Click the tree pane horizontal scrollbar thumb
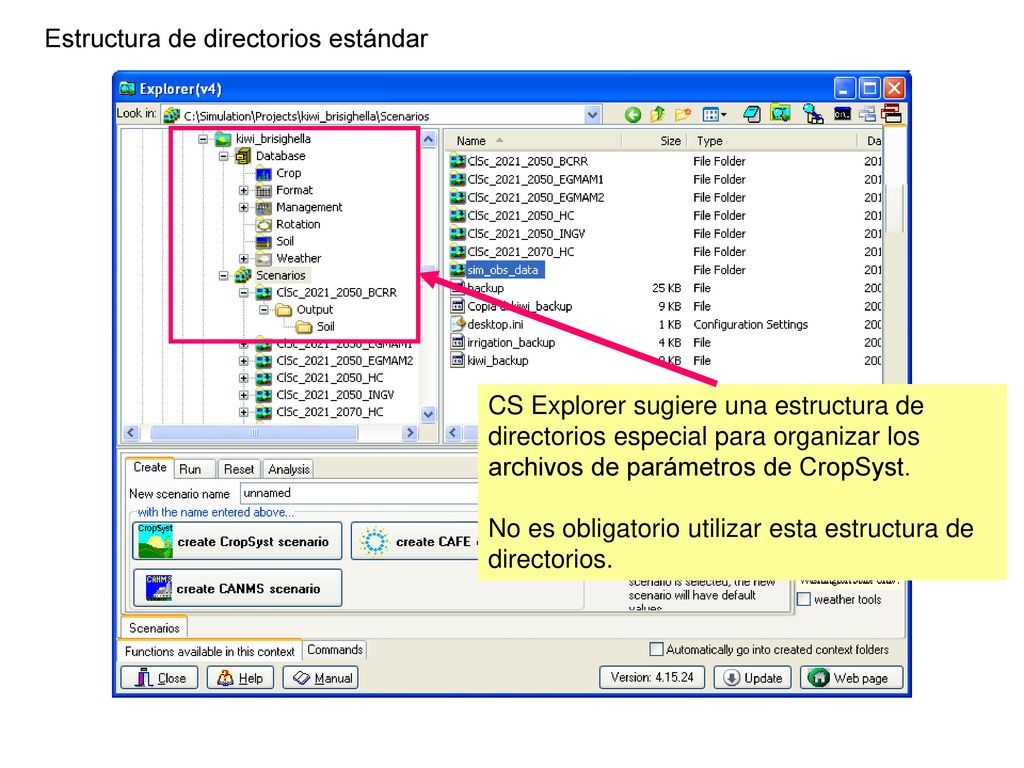The image size is (1024, 768). click(x=253, y=432)
